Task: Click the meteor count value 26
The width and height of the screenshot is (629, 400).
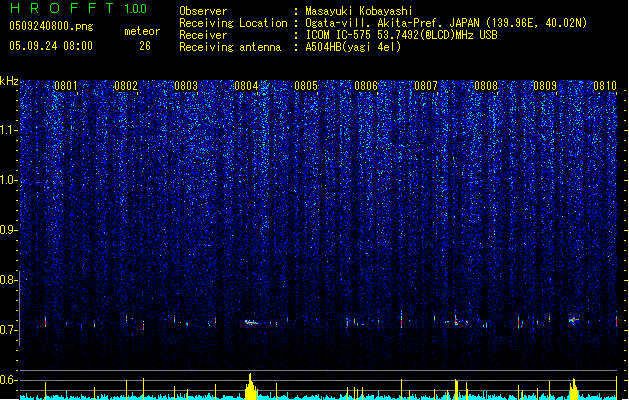Action: [x=145, y=46]
